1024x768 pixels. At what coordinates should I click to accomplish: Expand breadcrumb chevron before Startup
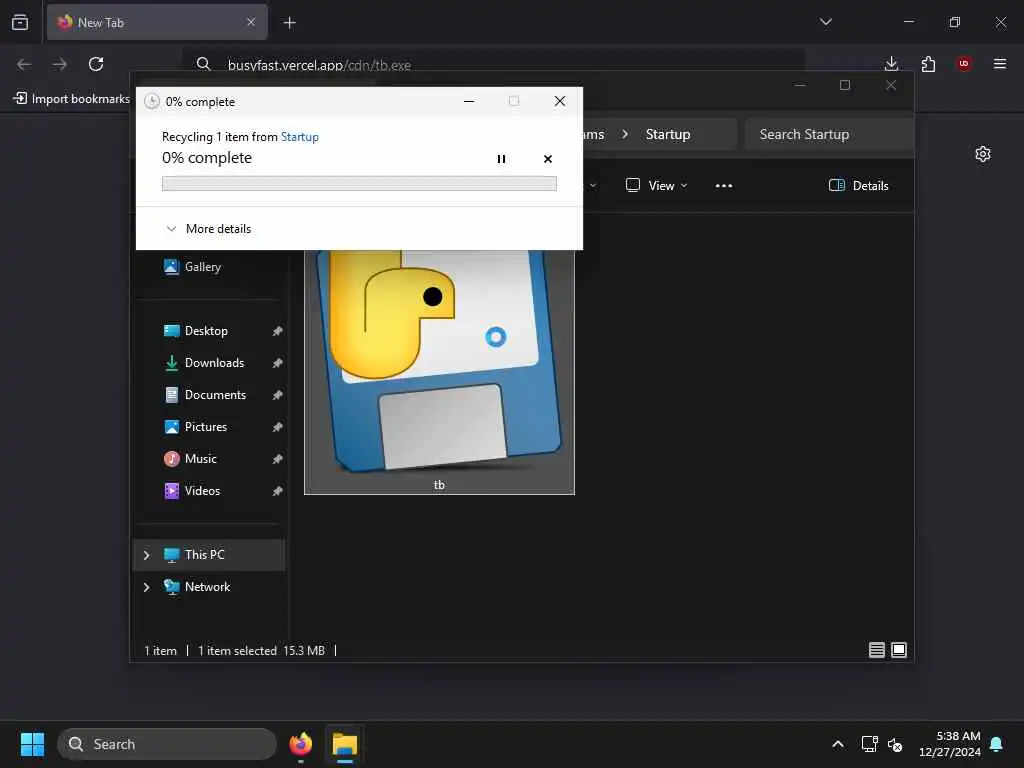[x=625, y=134]
